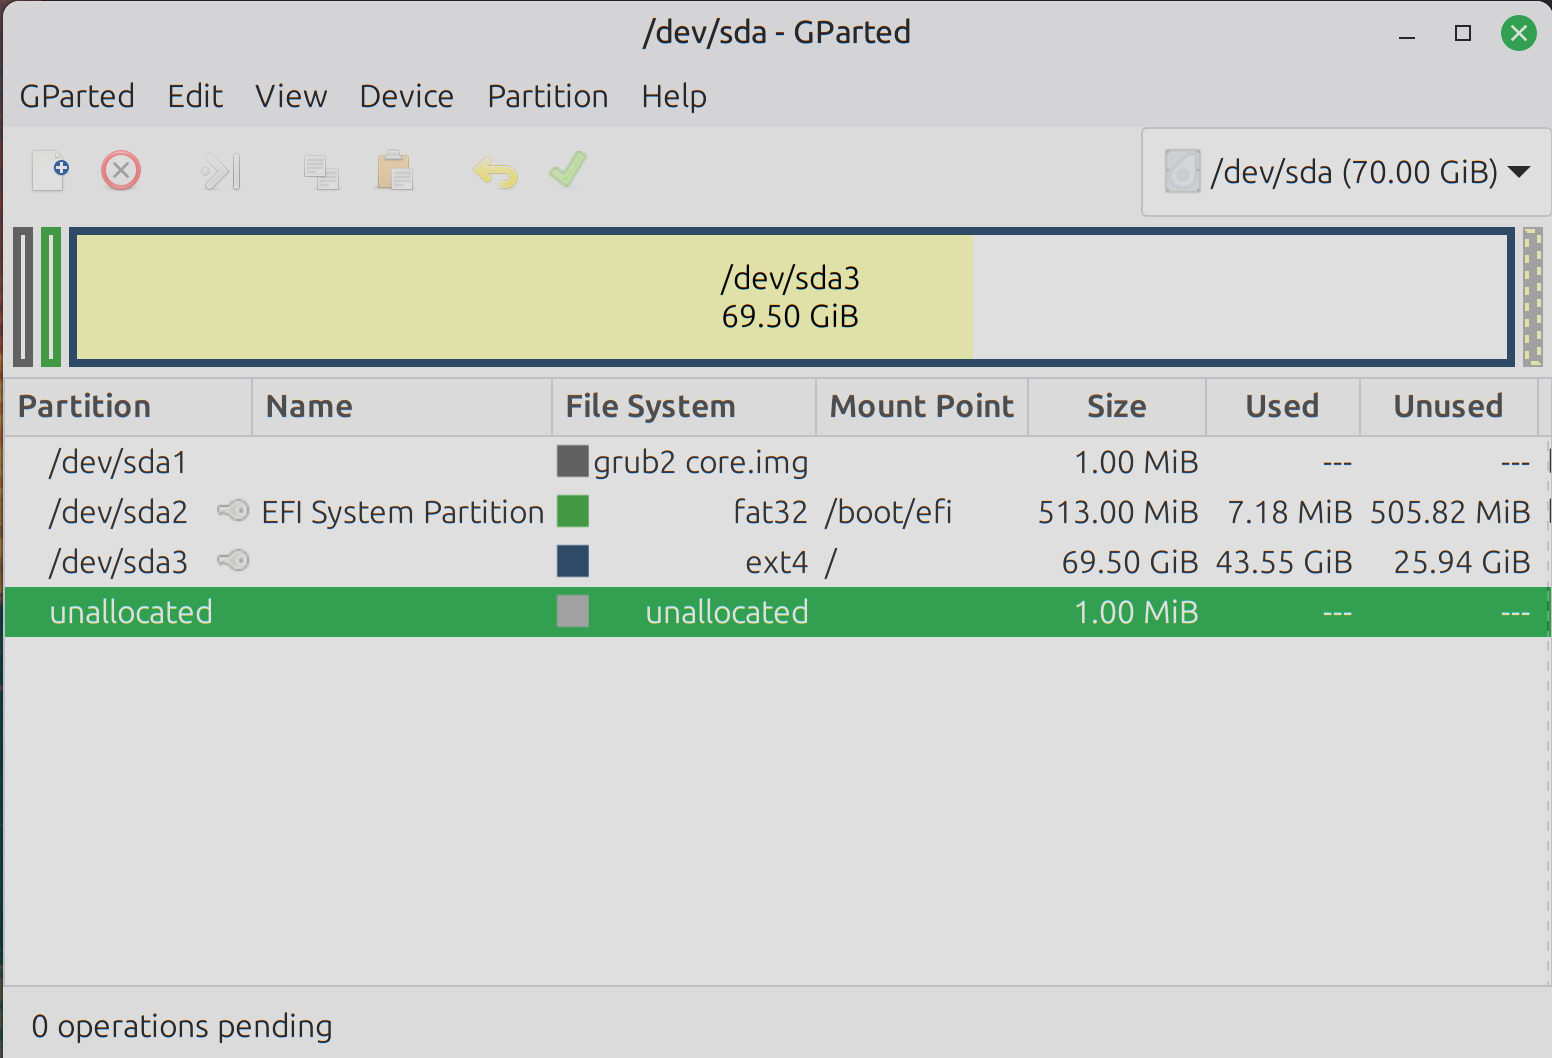The width and height of the screenshot is (1552, 1058).
Task: Open the Device menu
Action: pos(406,96)
